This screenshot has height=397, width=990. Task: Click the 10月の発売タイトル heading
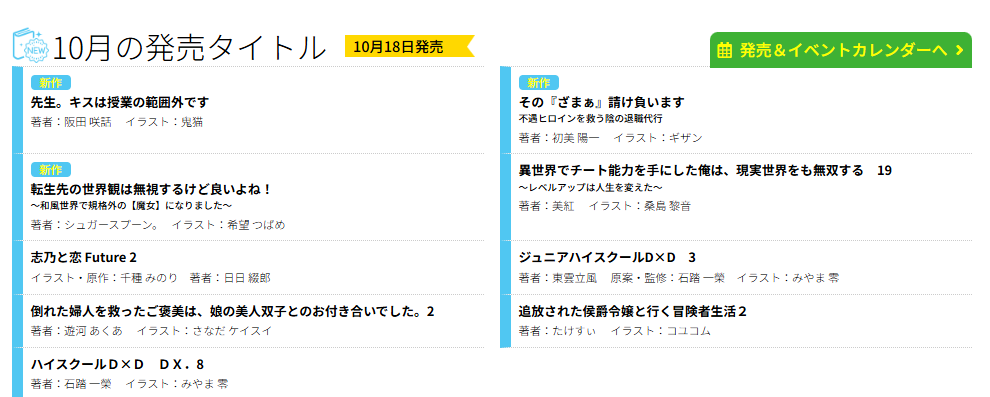[x=189, y=47]
